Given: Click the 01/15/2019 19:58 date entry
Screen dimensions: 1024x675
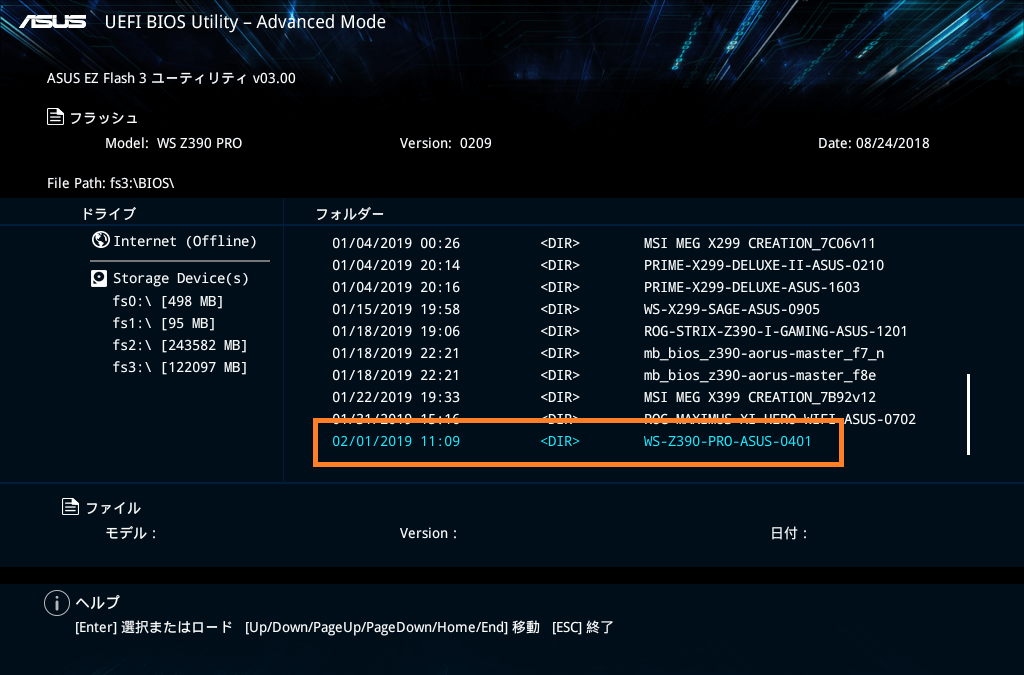Looking at the screenshot, I should (396, 309).
